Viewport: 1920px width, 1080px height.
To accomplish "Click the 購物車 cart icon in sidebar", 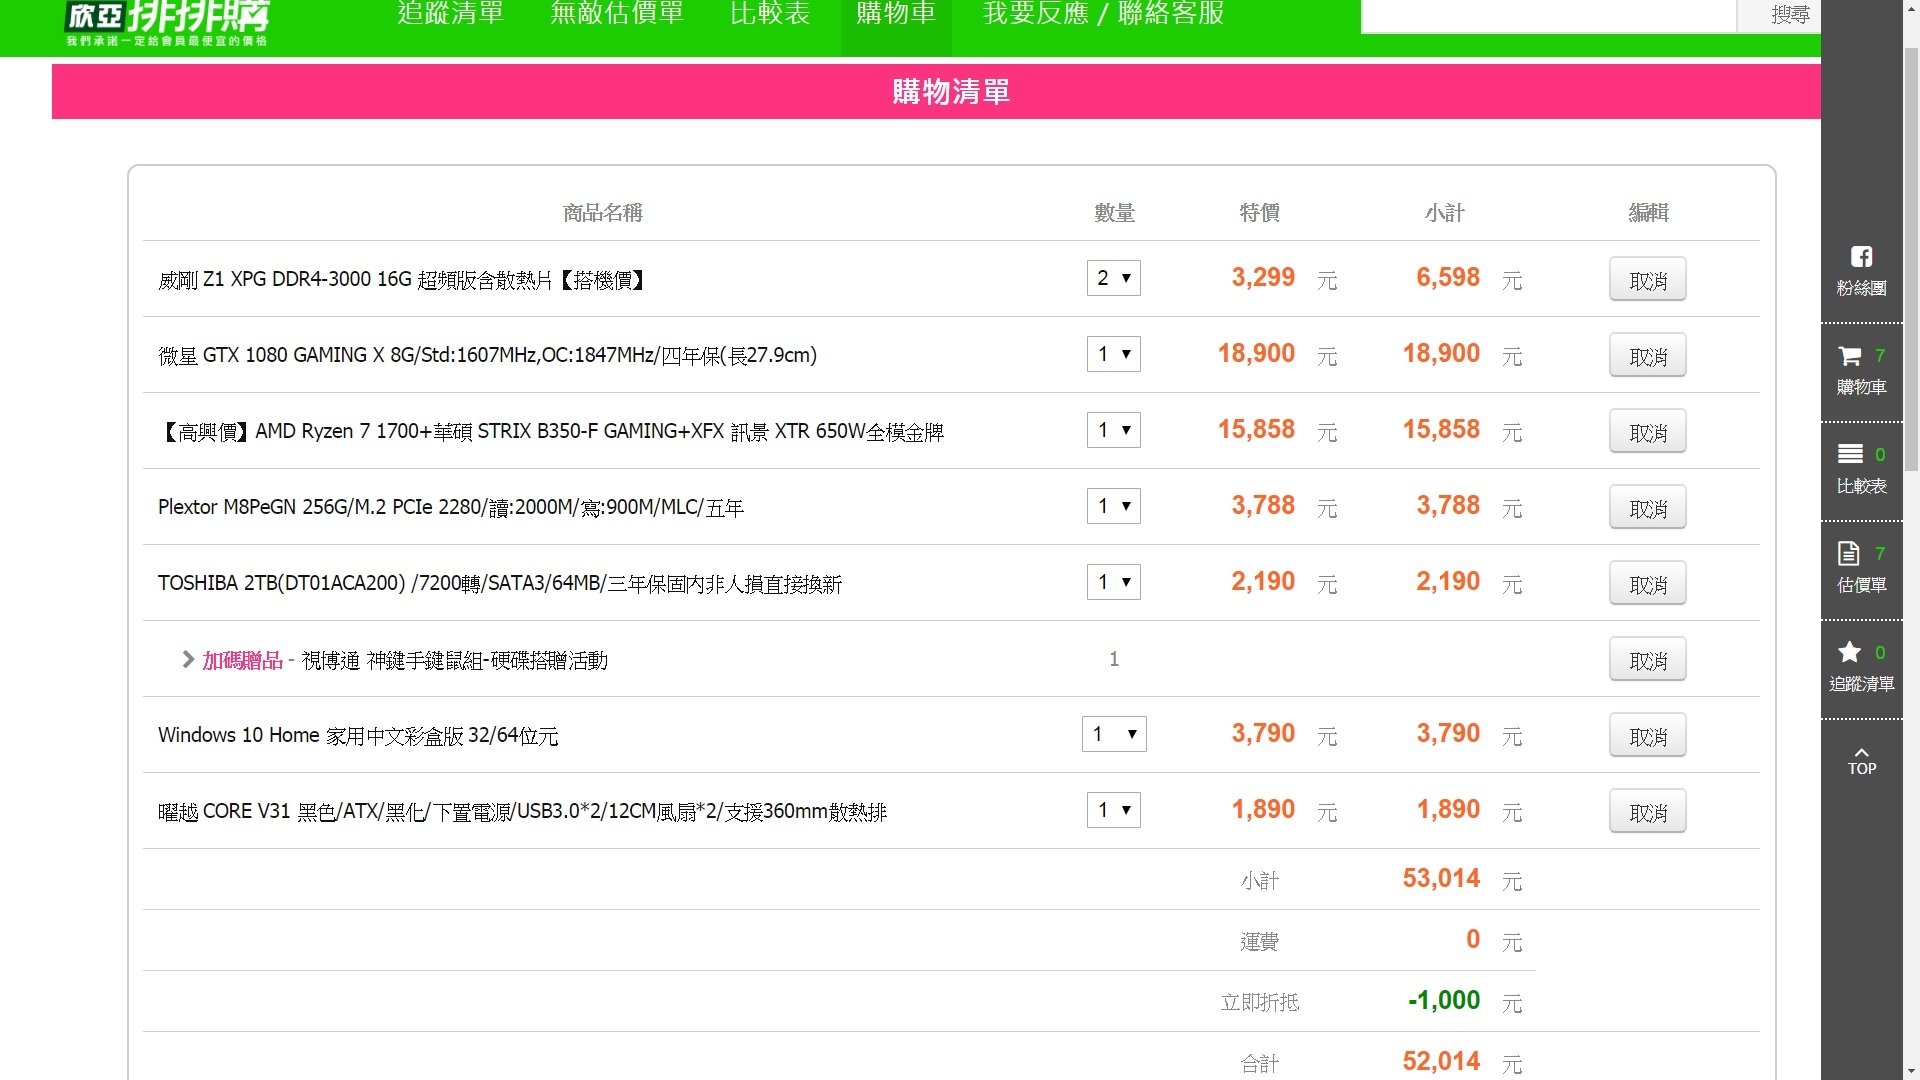I will tap(1850, 357).
